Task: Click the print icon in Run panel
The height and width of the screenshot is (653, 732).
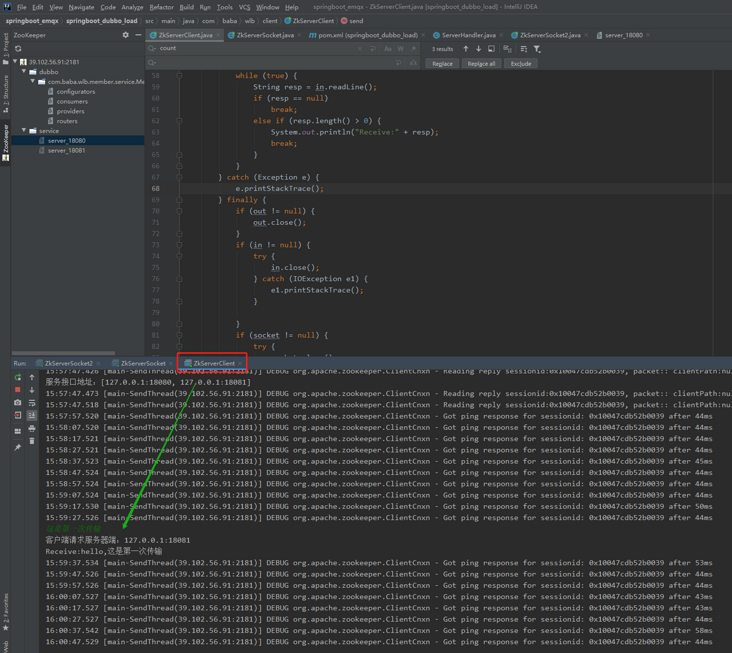Action: [32, 429]
